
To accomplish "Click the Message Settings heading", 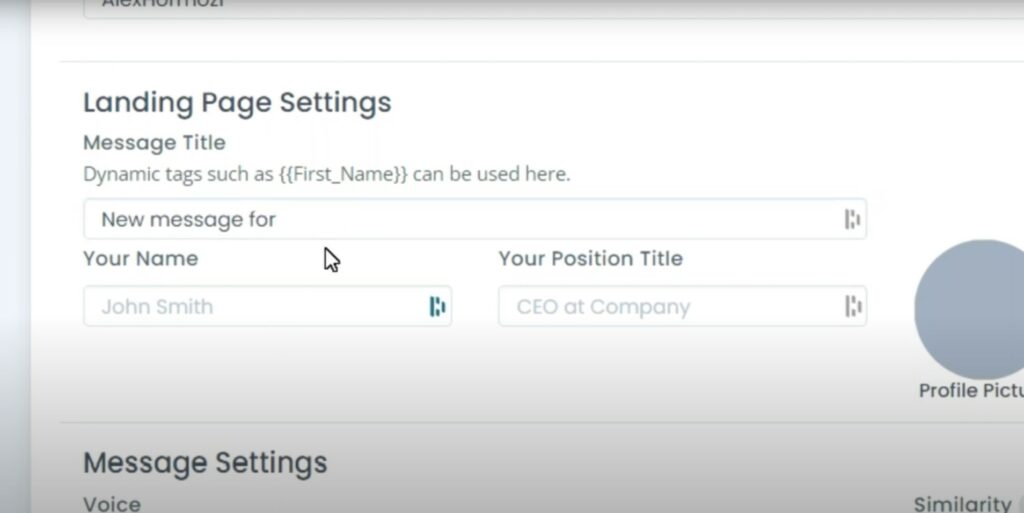I will click(x=205, y=463).
